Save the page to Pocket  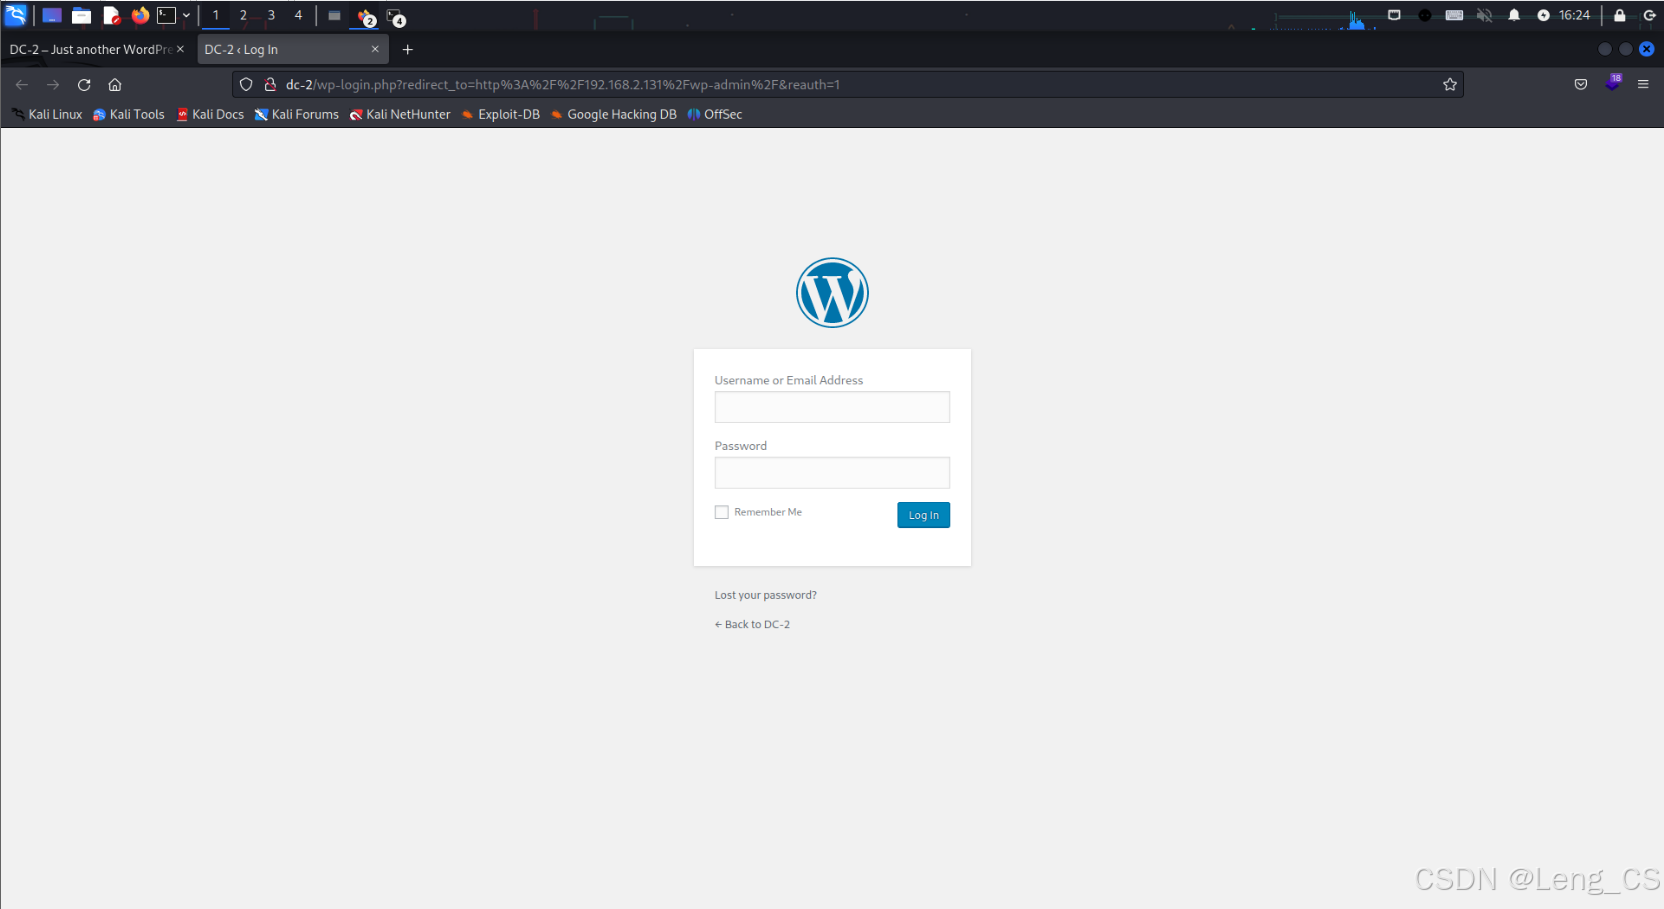1581,85
